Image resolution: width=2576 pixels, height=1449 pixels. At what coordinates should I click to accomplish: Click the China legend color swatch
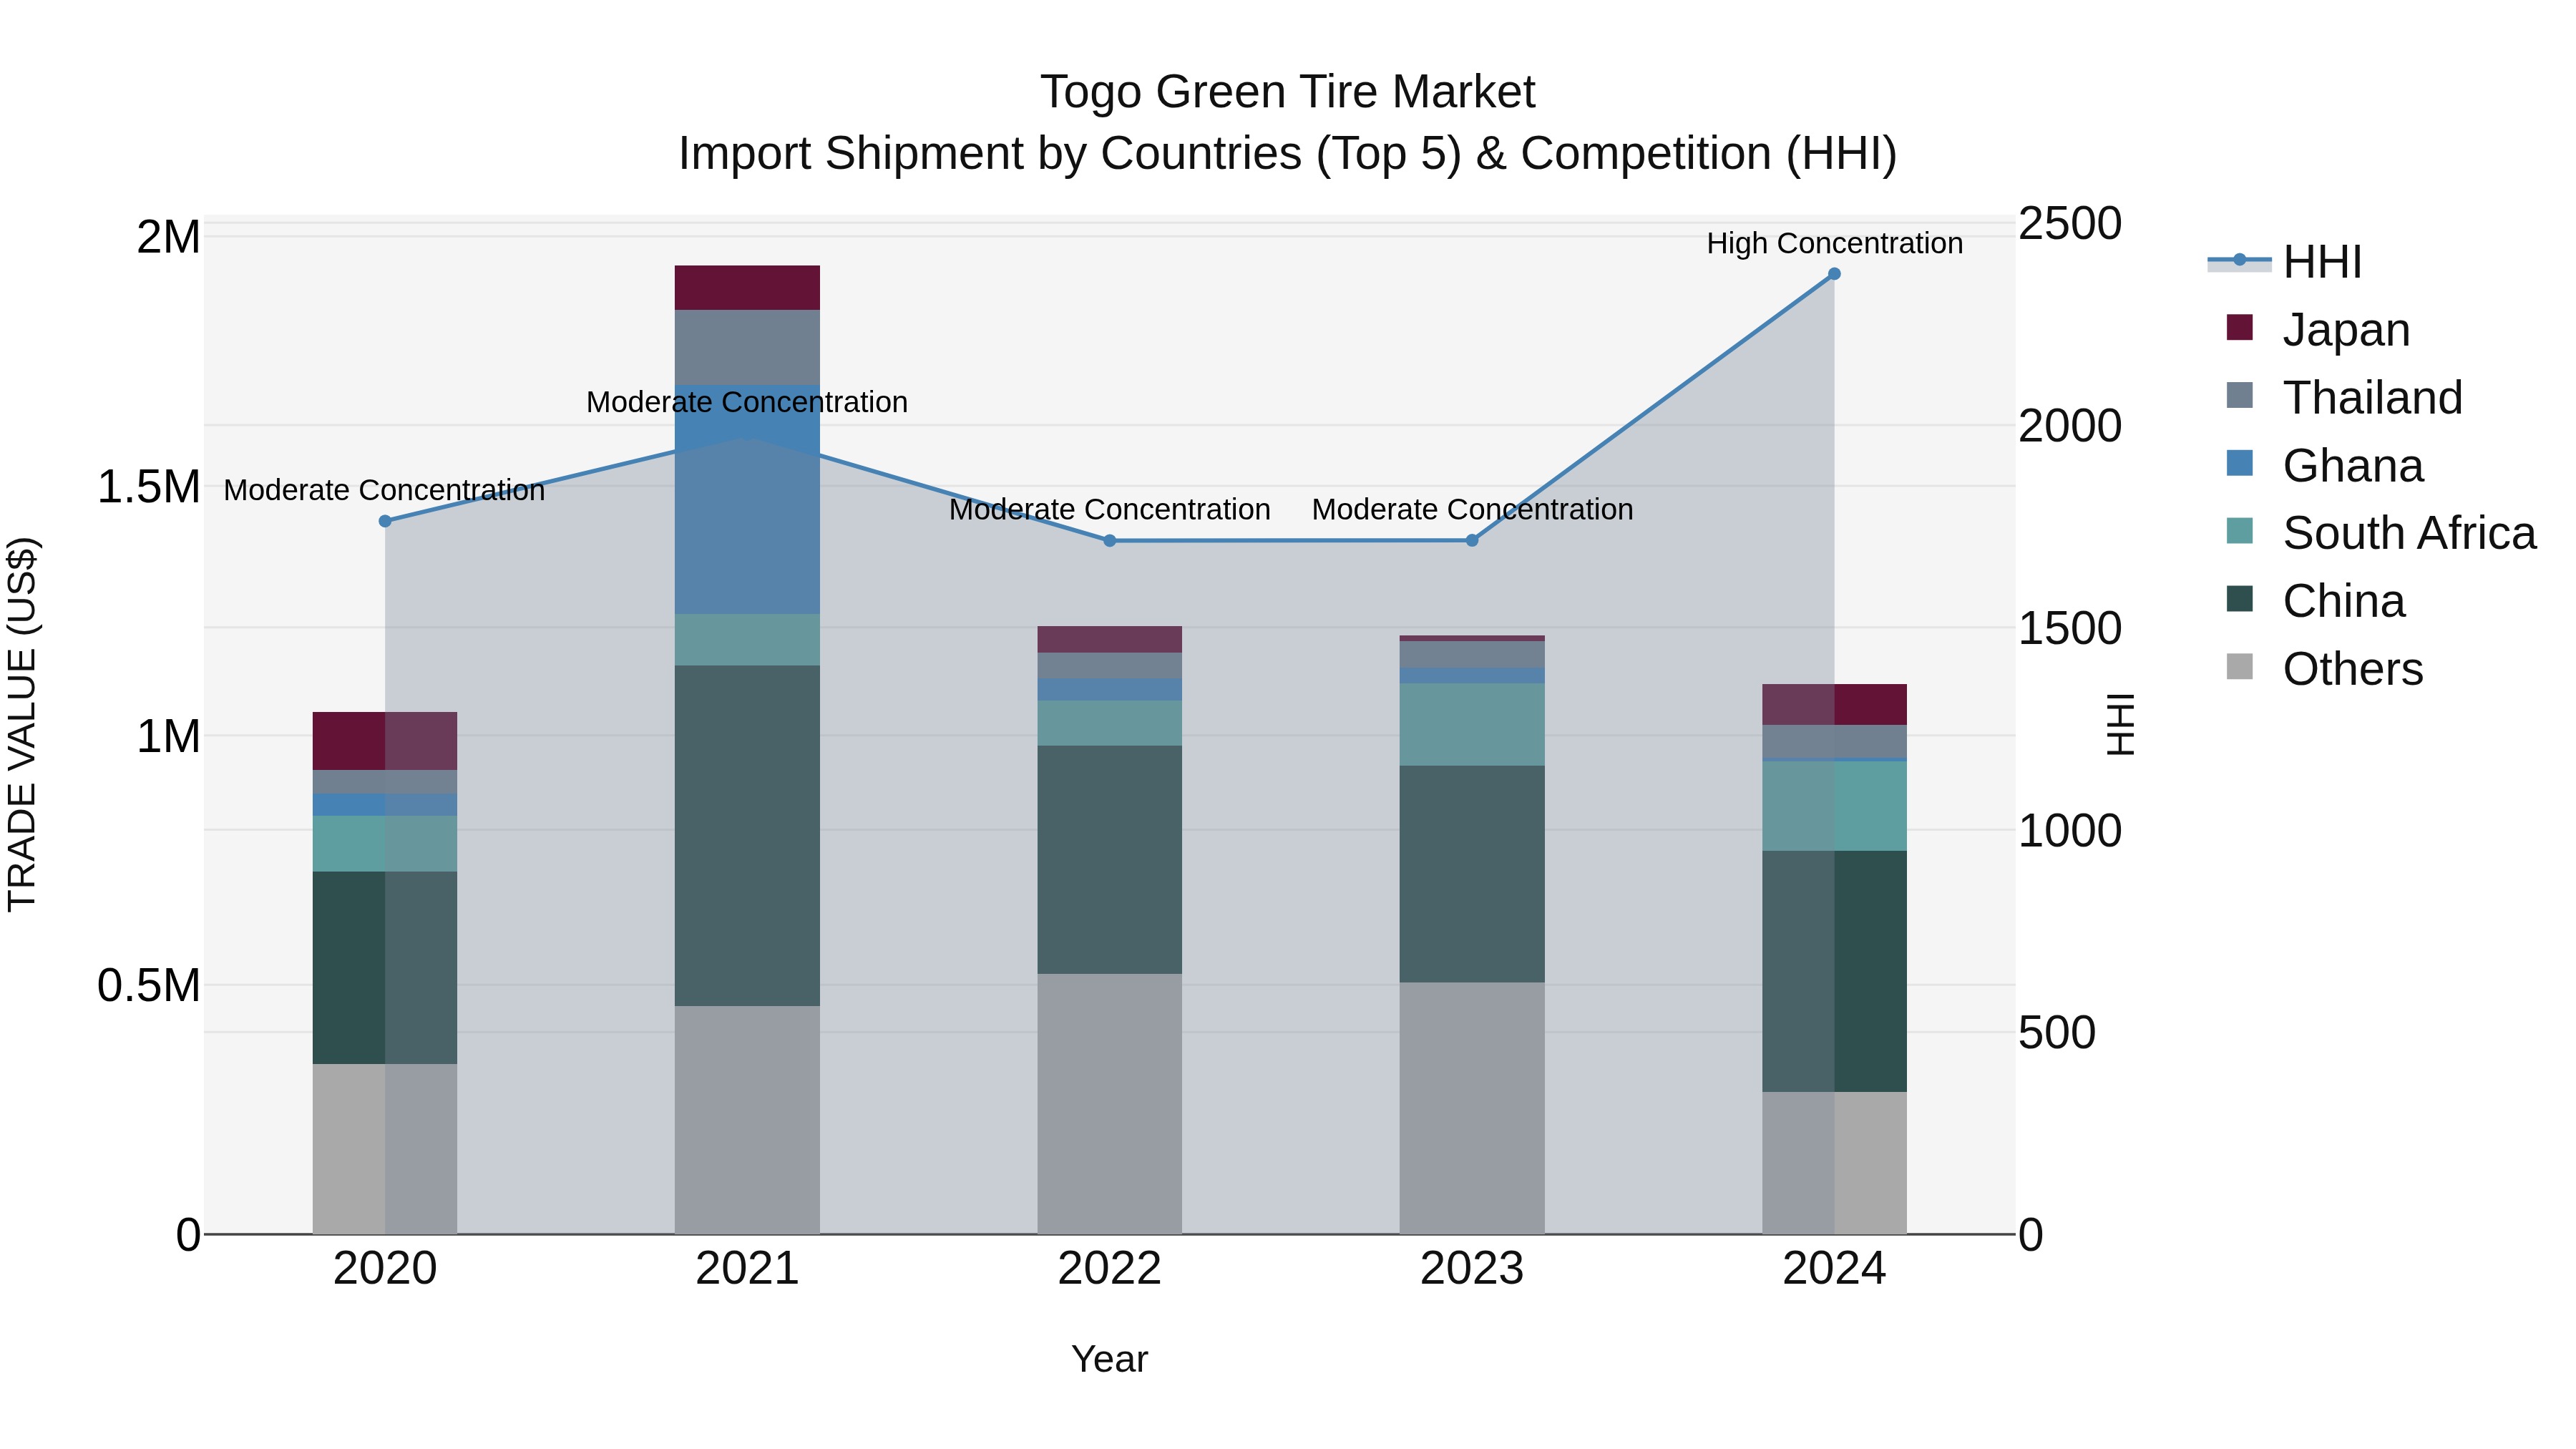click(2240, 599)
